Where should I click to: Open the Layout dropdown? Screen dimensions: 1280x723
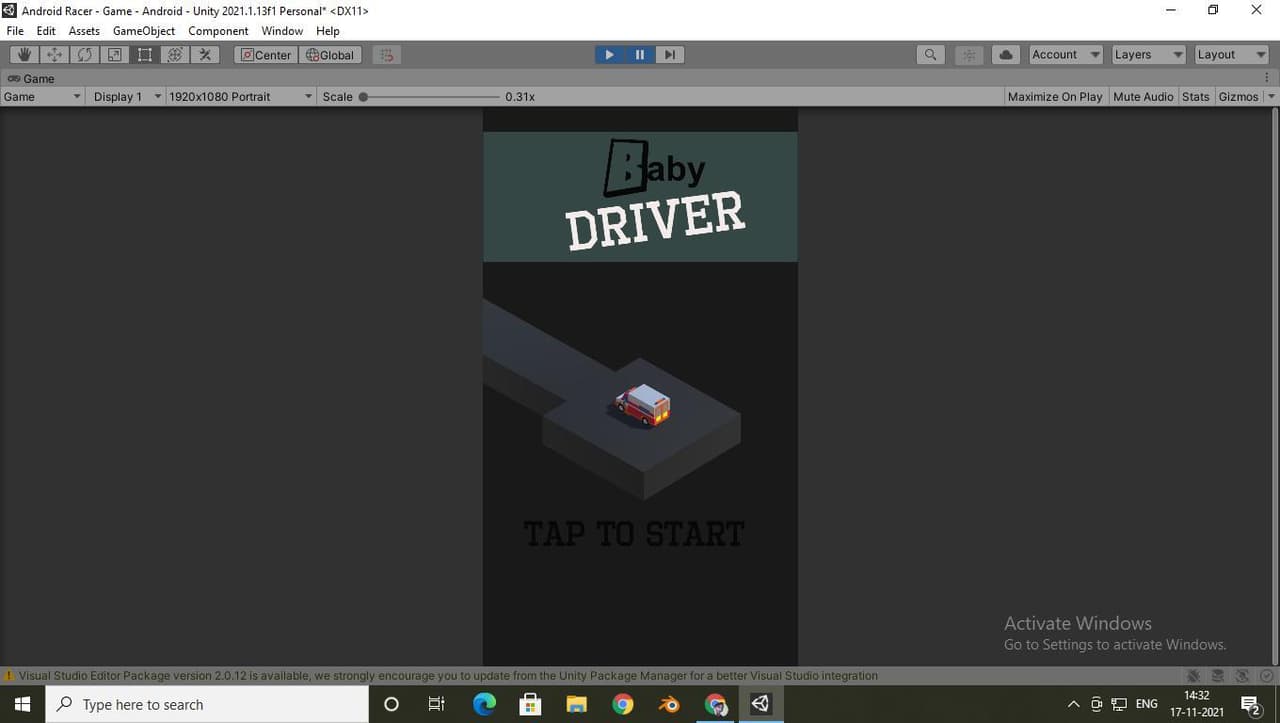tap(1231, 55)
